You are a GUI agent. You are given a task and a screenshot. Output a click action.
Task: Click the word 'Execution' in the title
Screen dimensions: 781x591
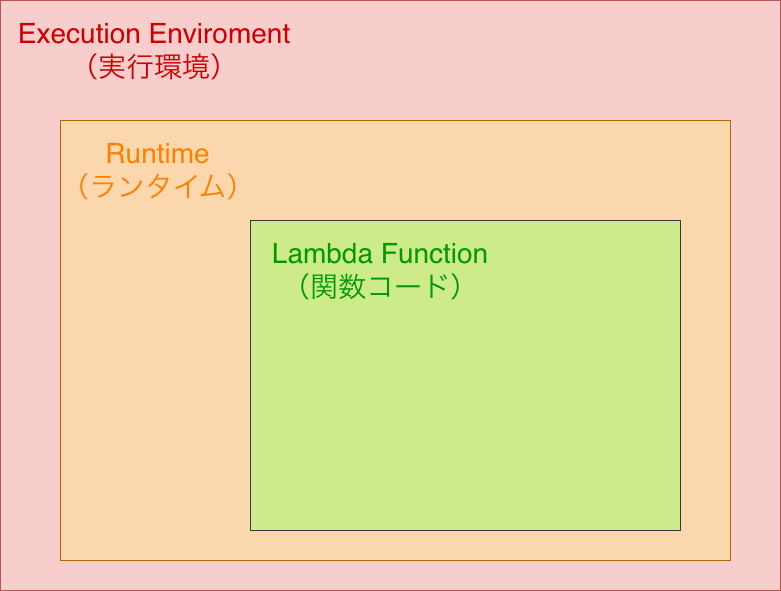point(80,34)
